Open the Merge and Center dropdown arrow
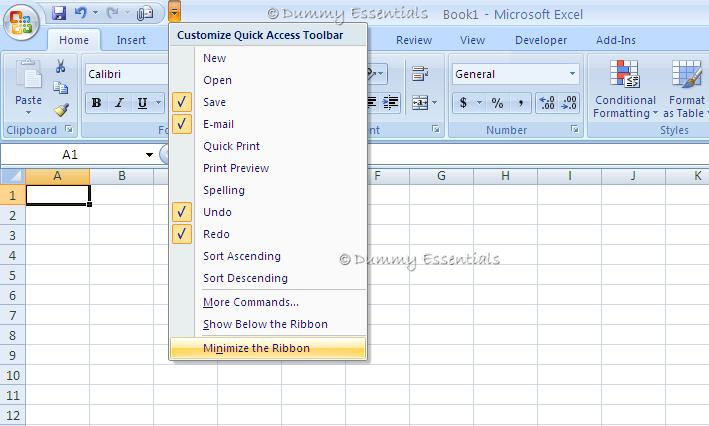This screenshot has height=426, width=709. coord(435,103)
